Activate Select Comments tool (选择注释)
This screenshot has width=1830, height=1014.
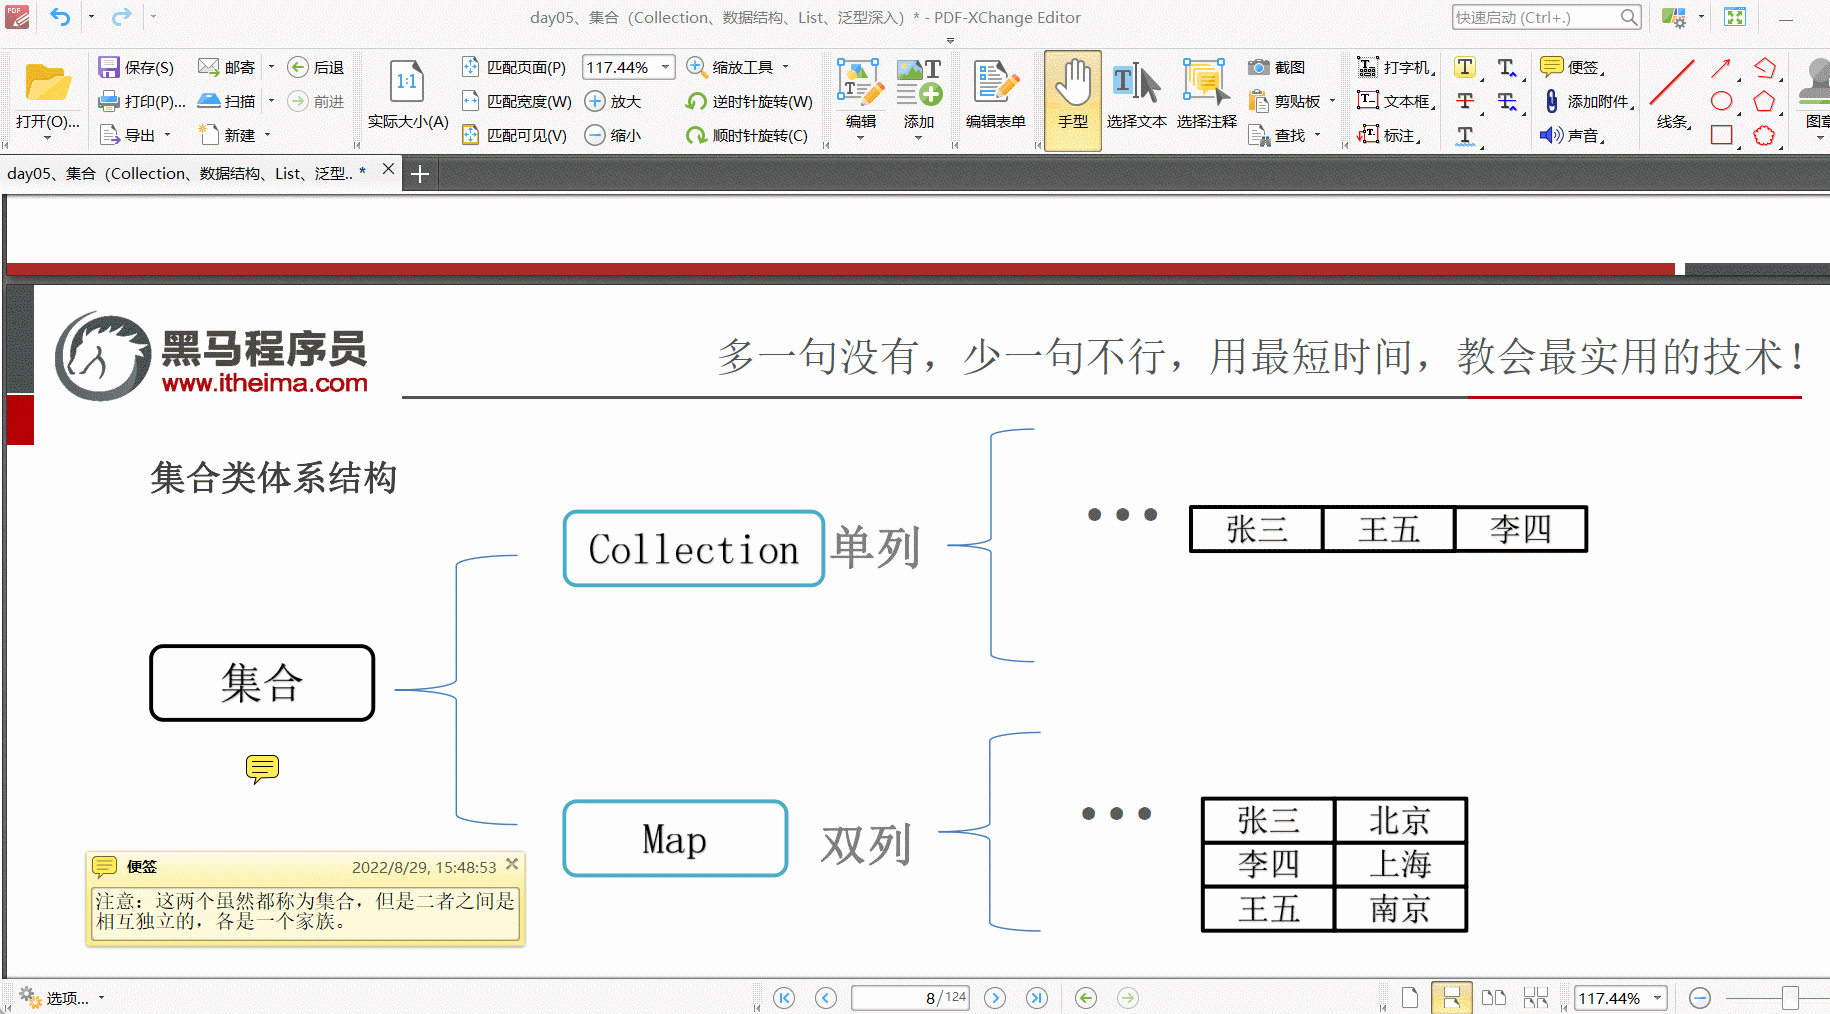click(x=1205, y=100)
